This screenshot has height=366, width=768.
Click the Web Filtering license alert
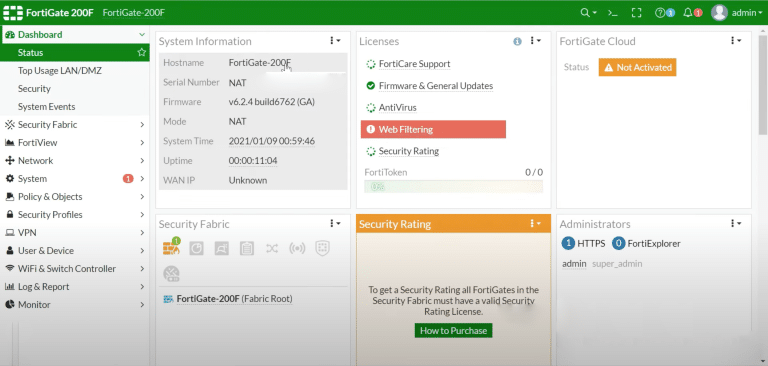[x=433, y=129]
